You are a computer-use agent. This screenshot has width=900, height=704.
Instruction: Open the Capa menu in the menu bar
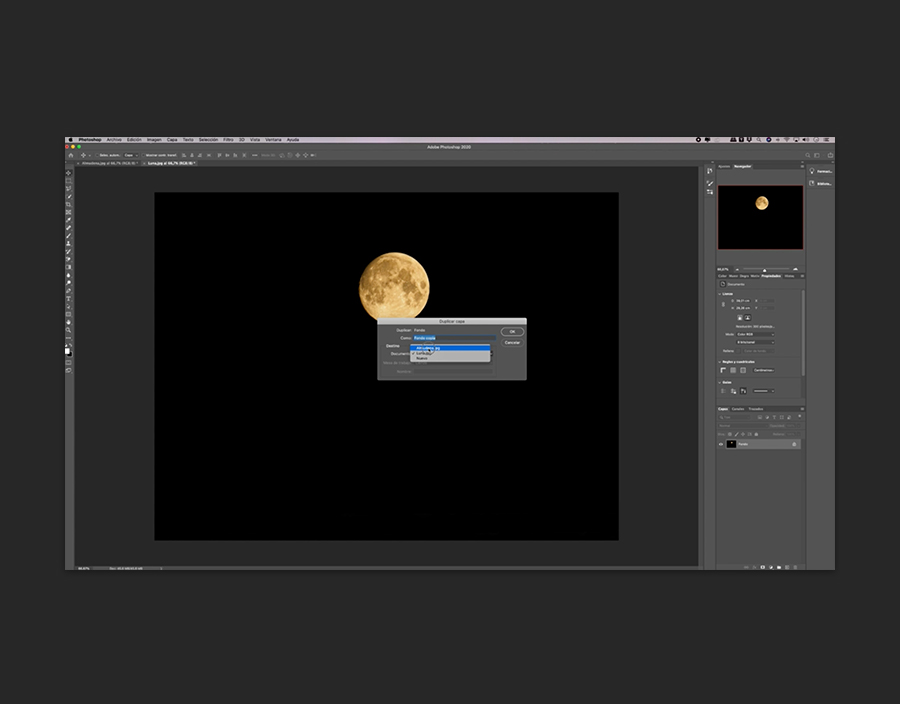[x=172, y=140]
